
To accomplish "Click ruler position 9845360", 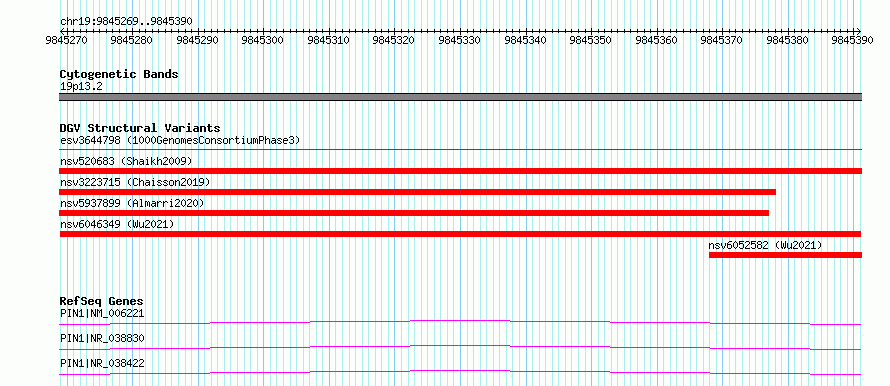I will coord(657,40).
